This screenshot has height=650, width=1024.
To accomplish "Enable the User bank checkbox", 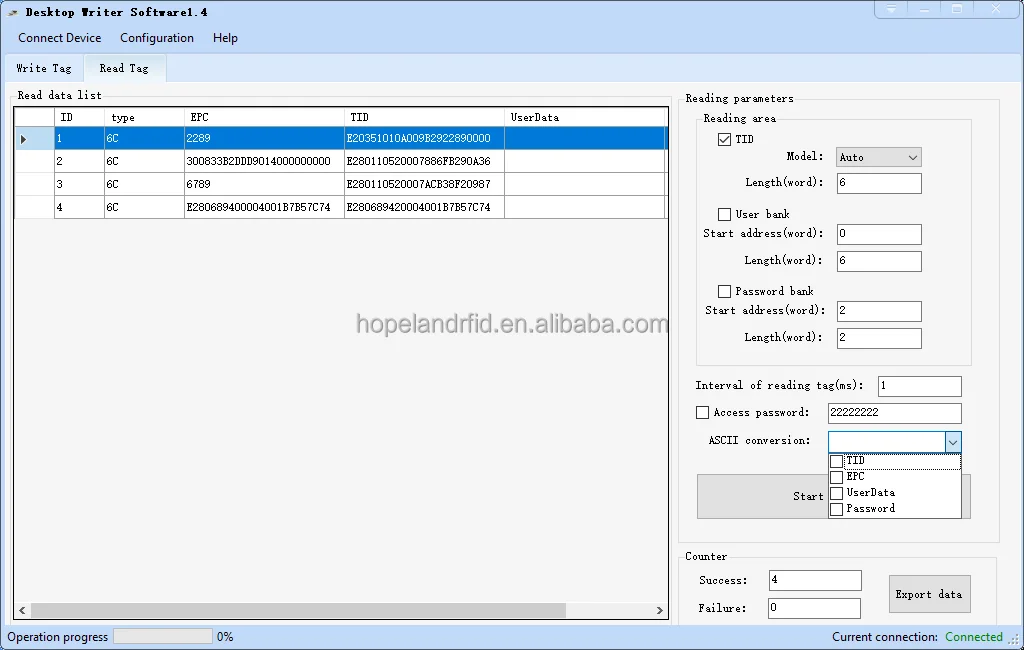I will [725, 214].
